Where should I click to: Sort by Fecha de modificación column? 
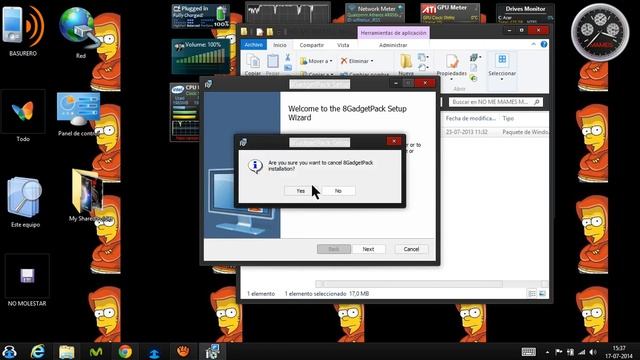point(471,118)
